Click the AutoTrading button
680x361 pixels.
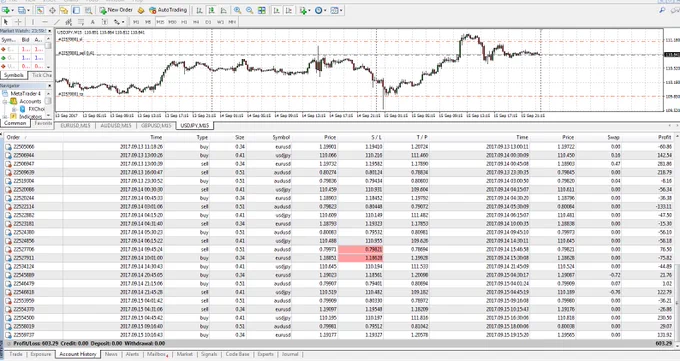[x=168, y=10]
